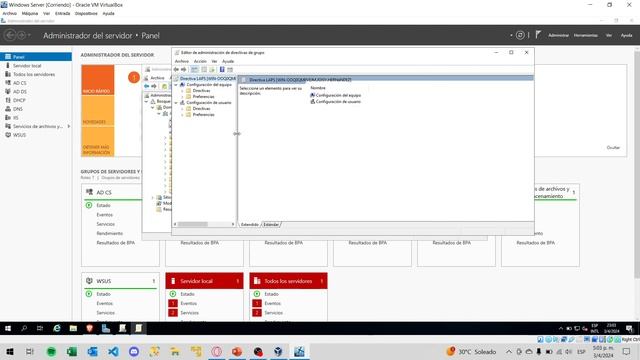
Task: Open Archivo menu in background Group Policy Management window
Action: [x=157, y=78]
